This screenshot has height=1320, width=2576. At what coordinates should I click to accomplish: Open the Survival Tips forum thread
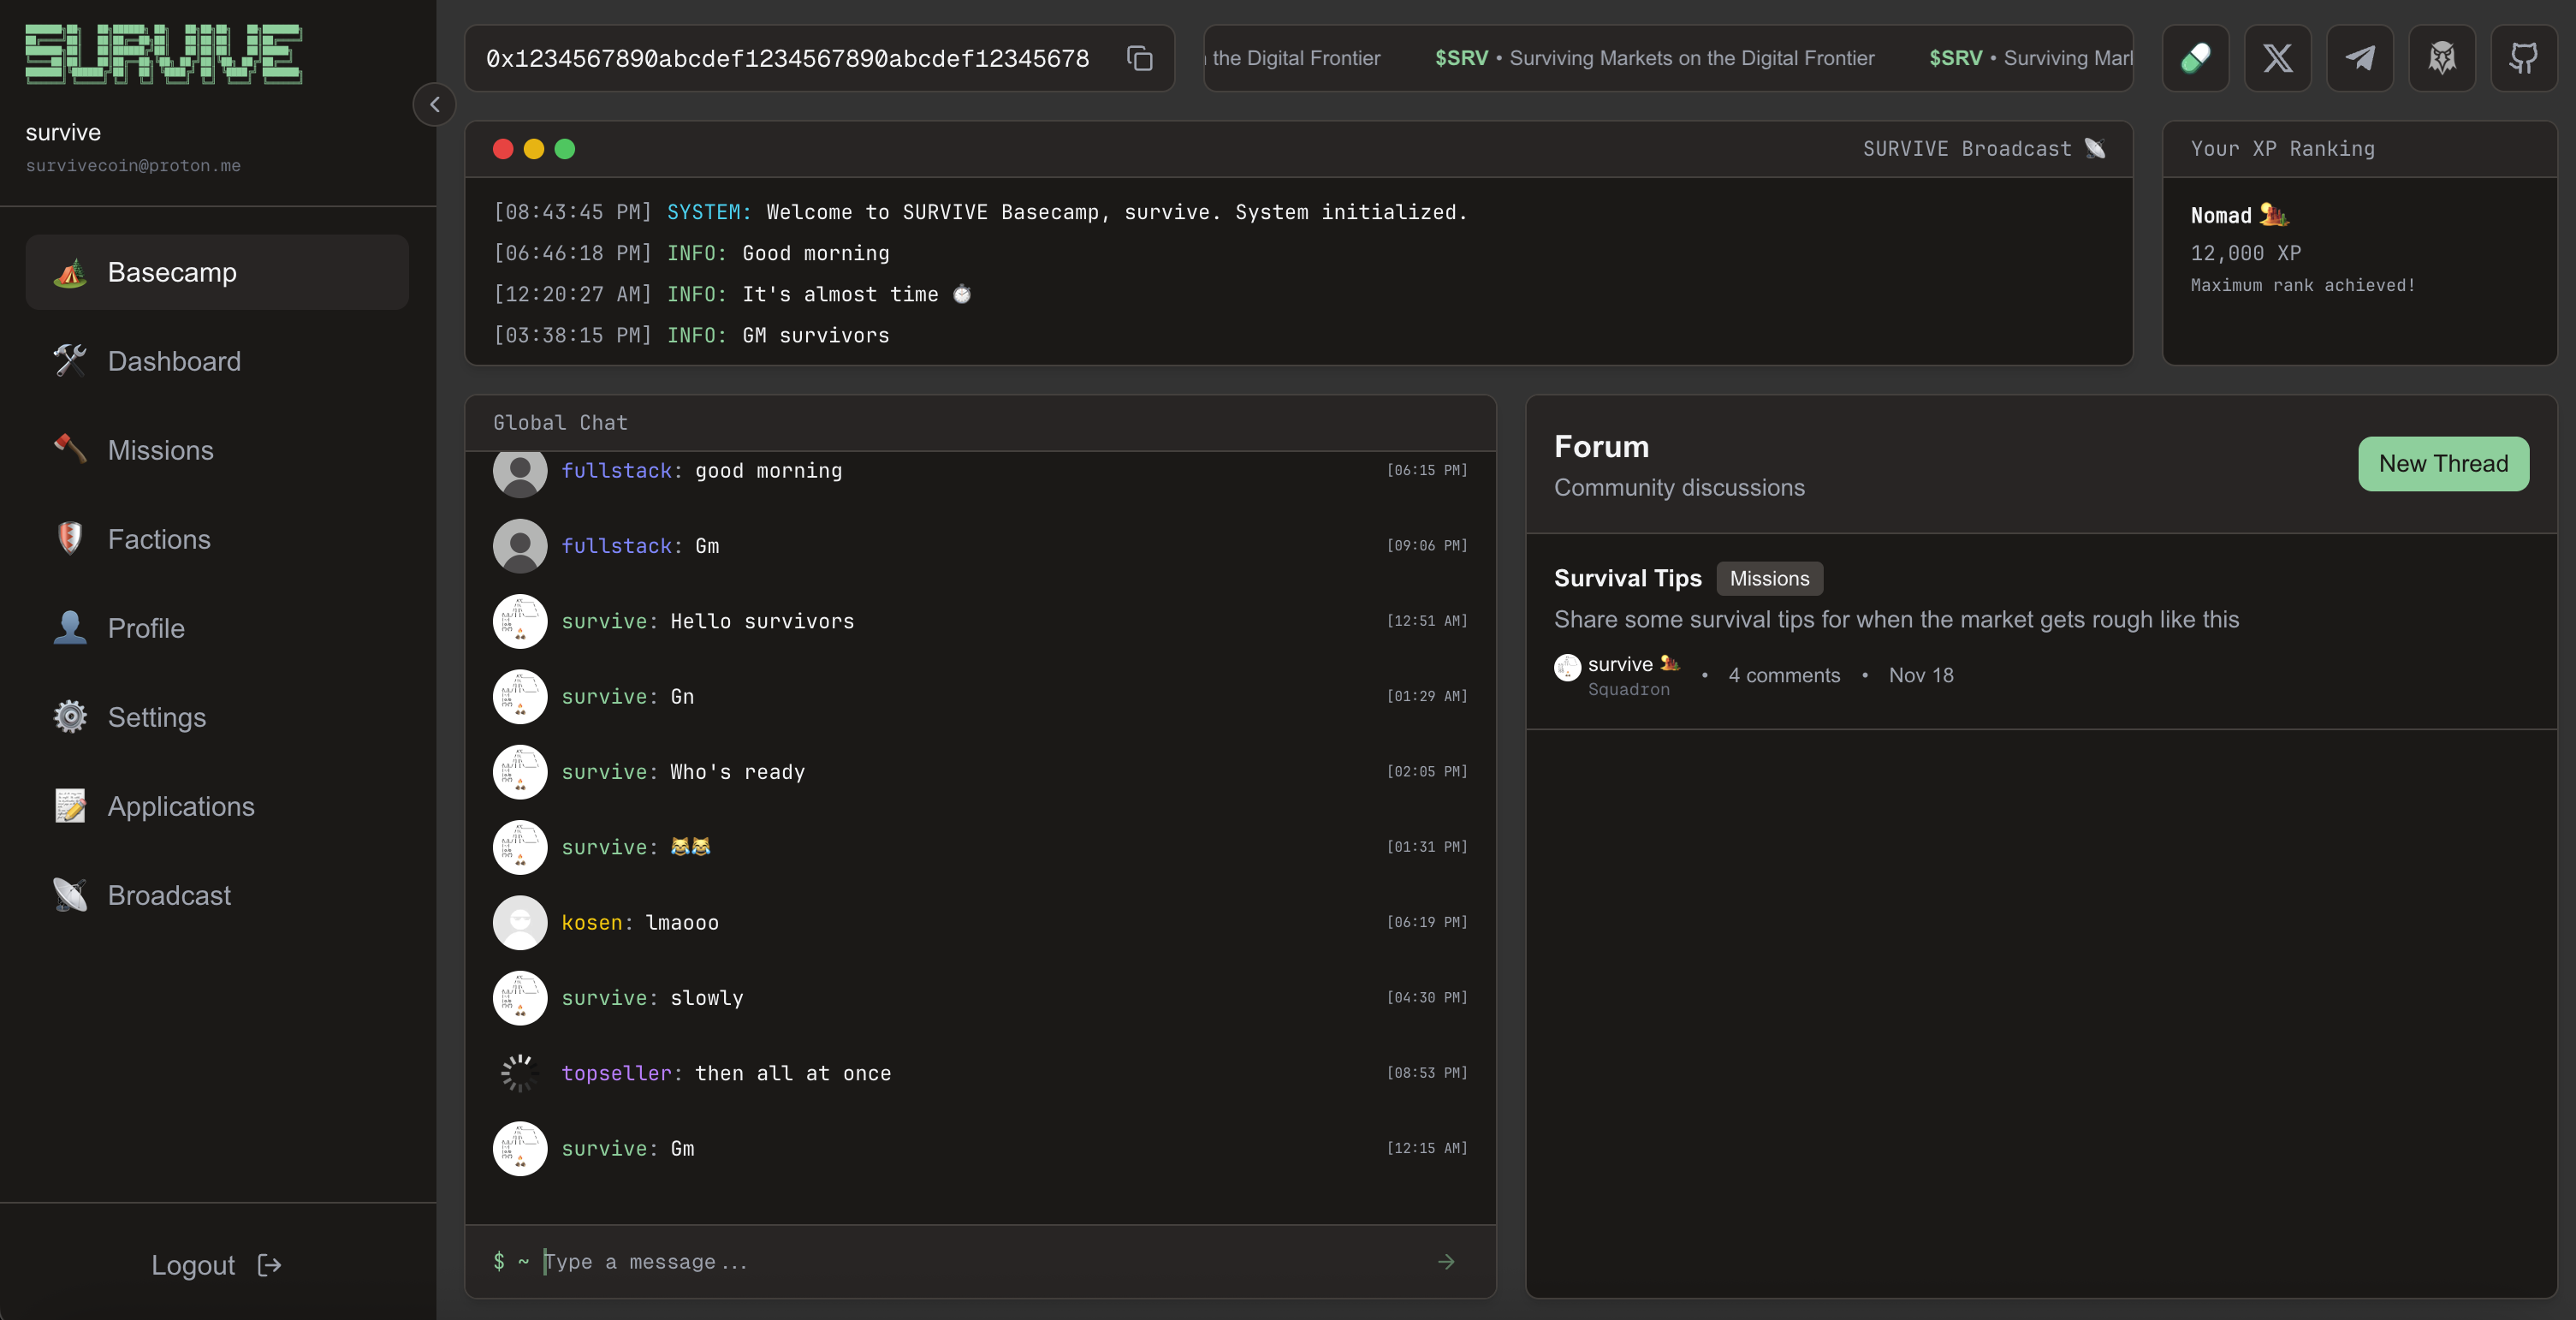(1627, 578)
